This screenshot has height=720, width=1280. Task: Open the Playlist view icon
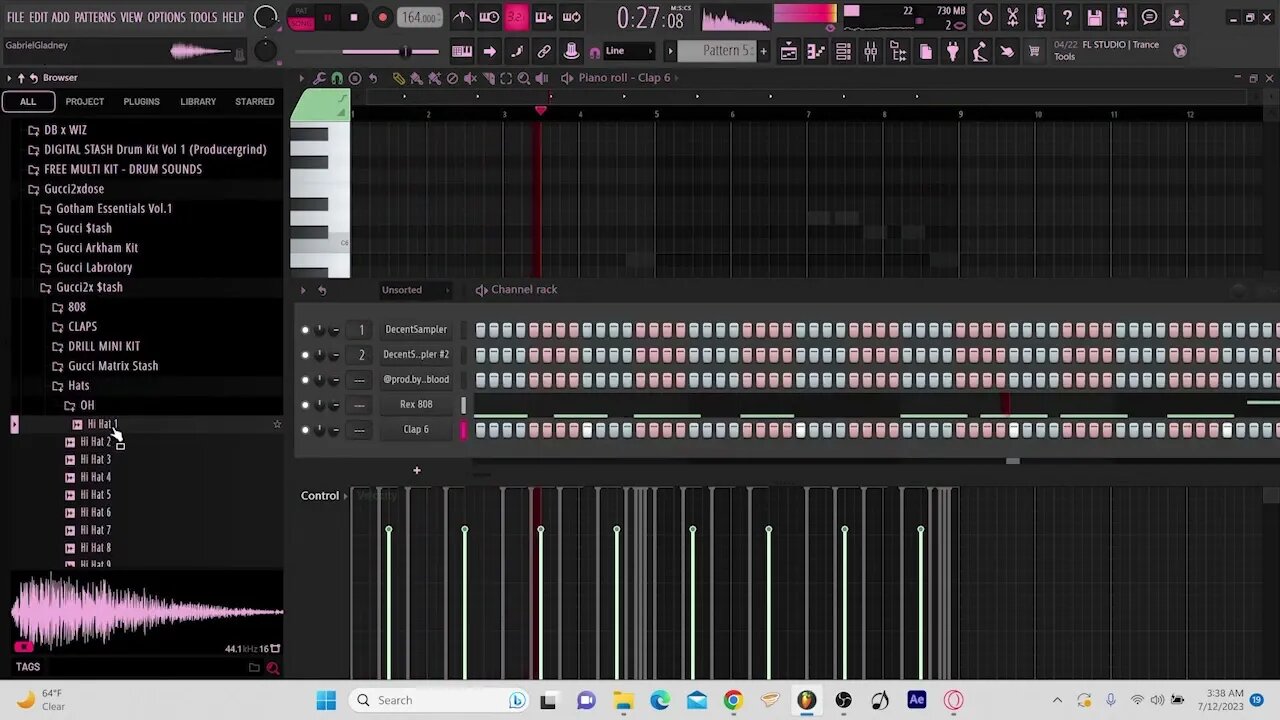789,52
